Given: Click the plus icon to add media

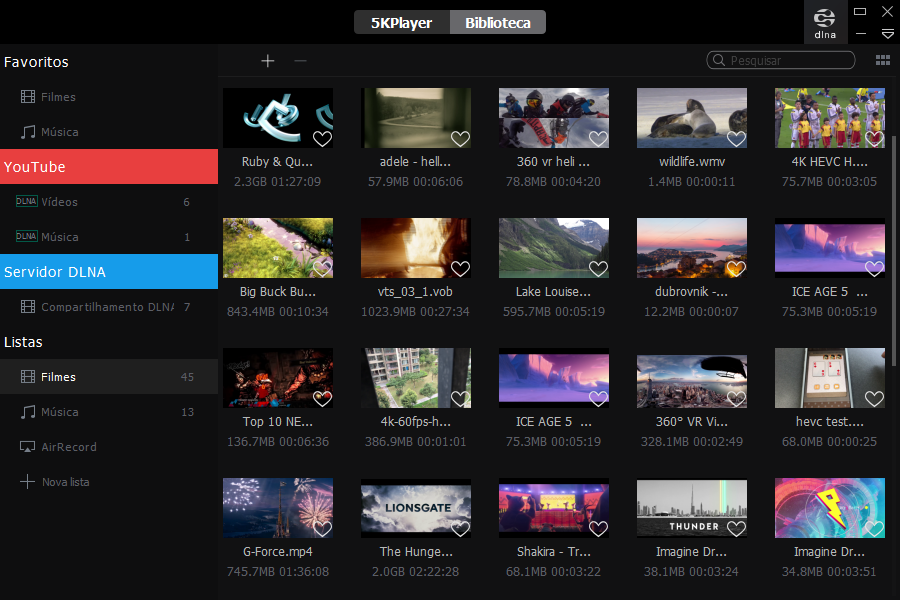Looking at the screenshot, I should 268,61.
